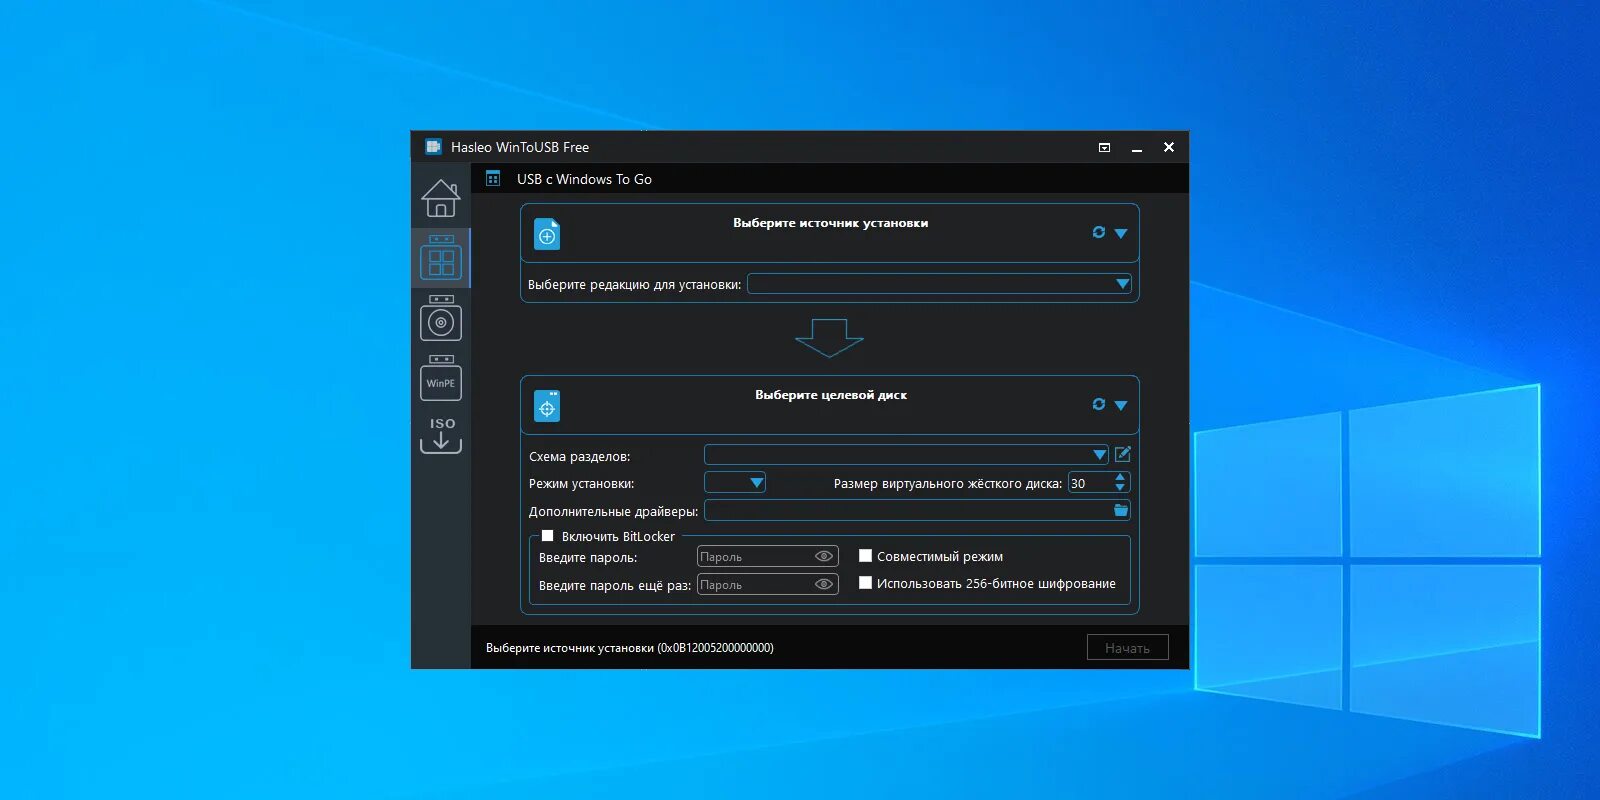Select the Windows To Go USB sidebar icon

pos(441,258)
